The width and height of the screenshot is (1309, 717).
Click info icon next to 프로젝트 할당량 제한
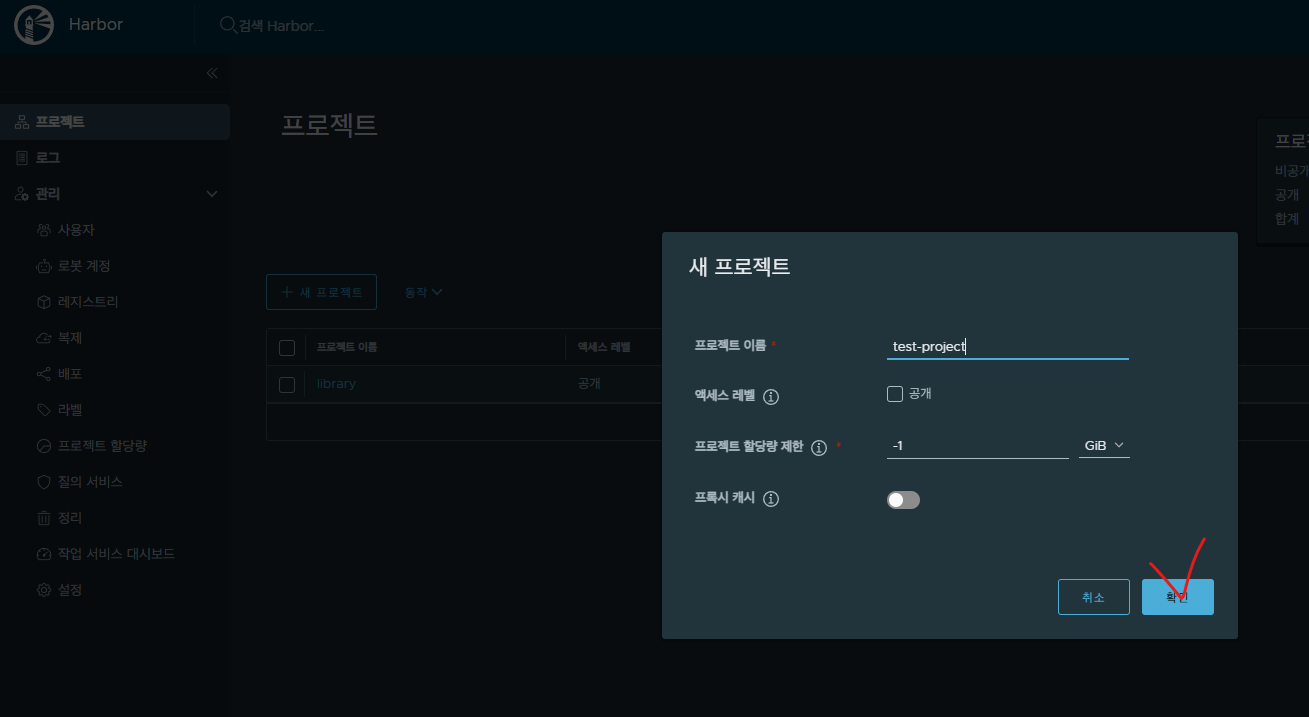pos(819,448)
